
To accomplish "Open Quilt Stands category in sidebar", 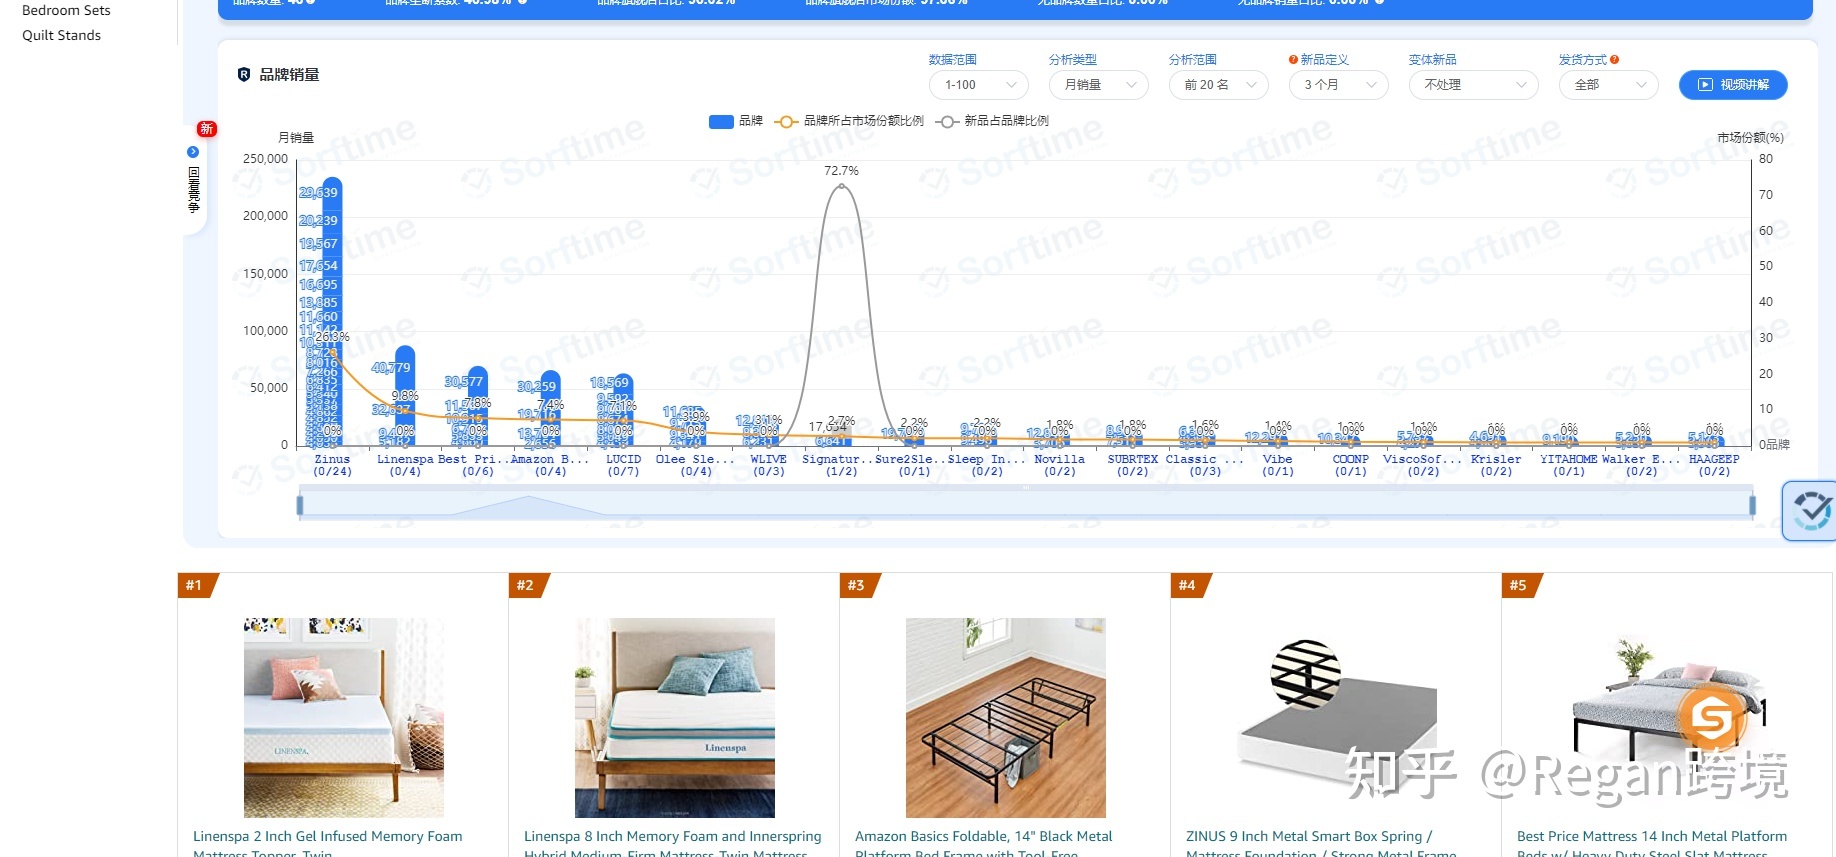I will pyautogui.click(x=61, y=35).
